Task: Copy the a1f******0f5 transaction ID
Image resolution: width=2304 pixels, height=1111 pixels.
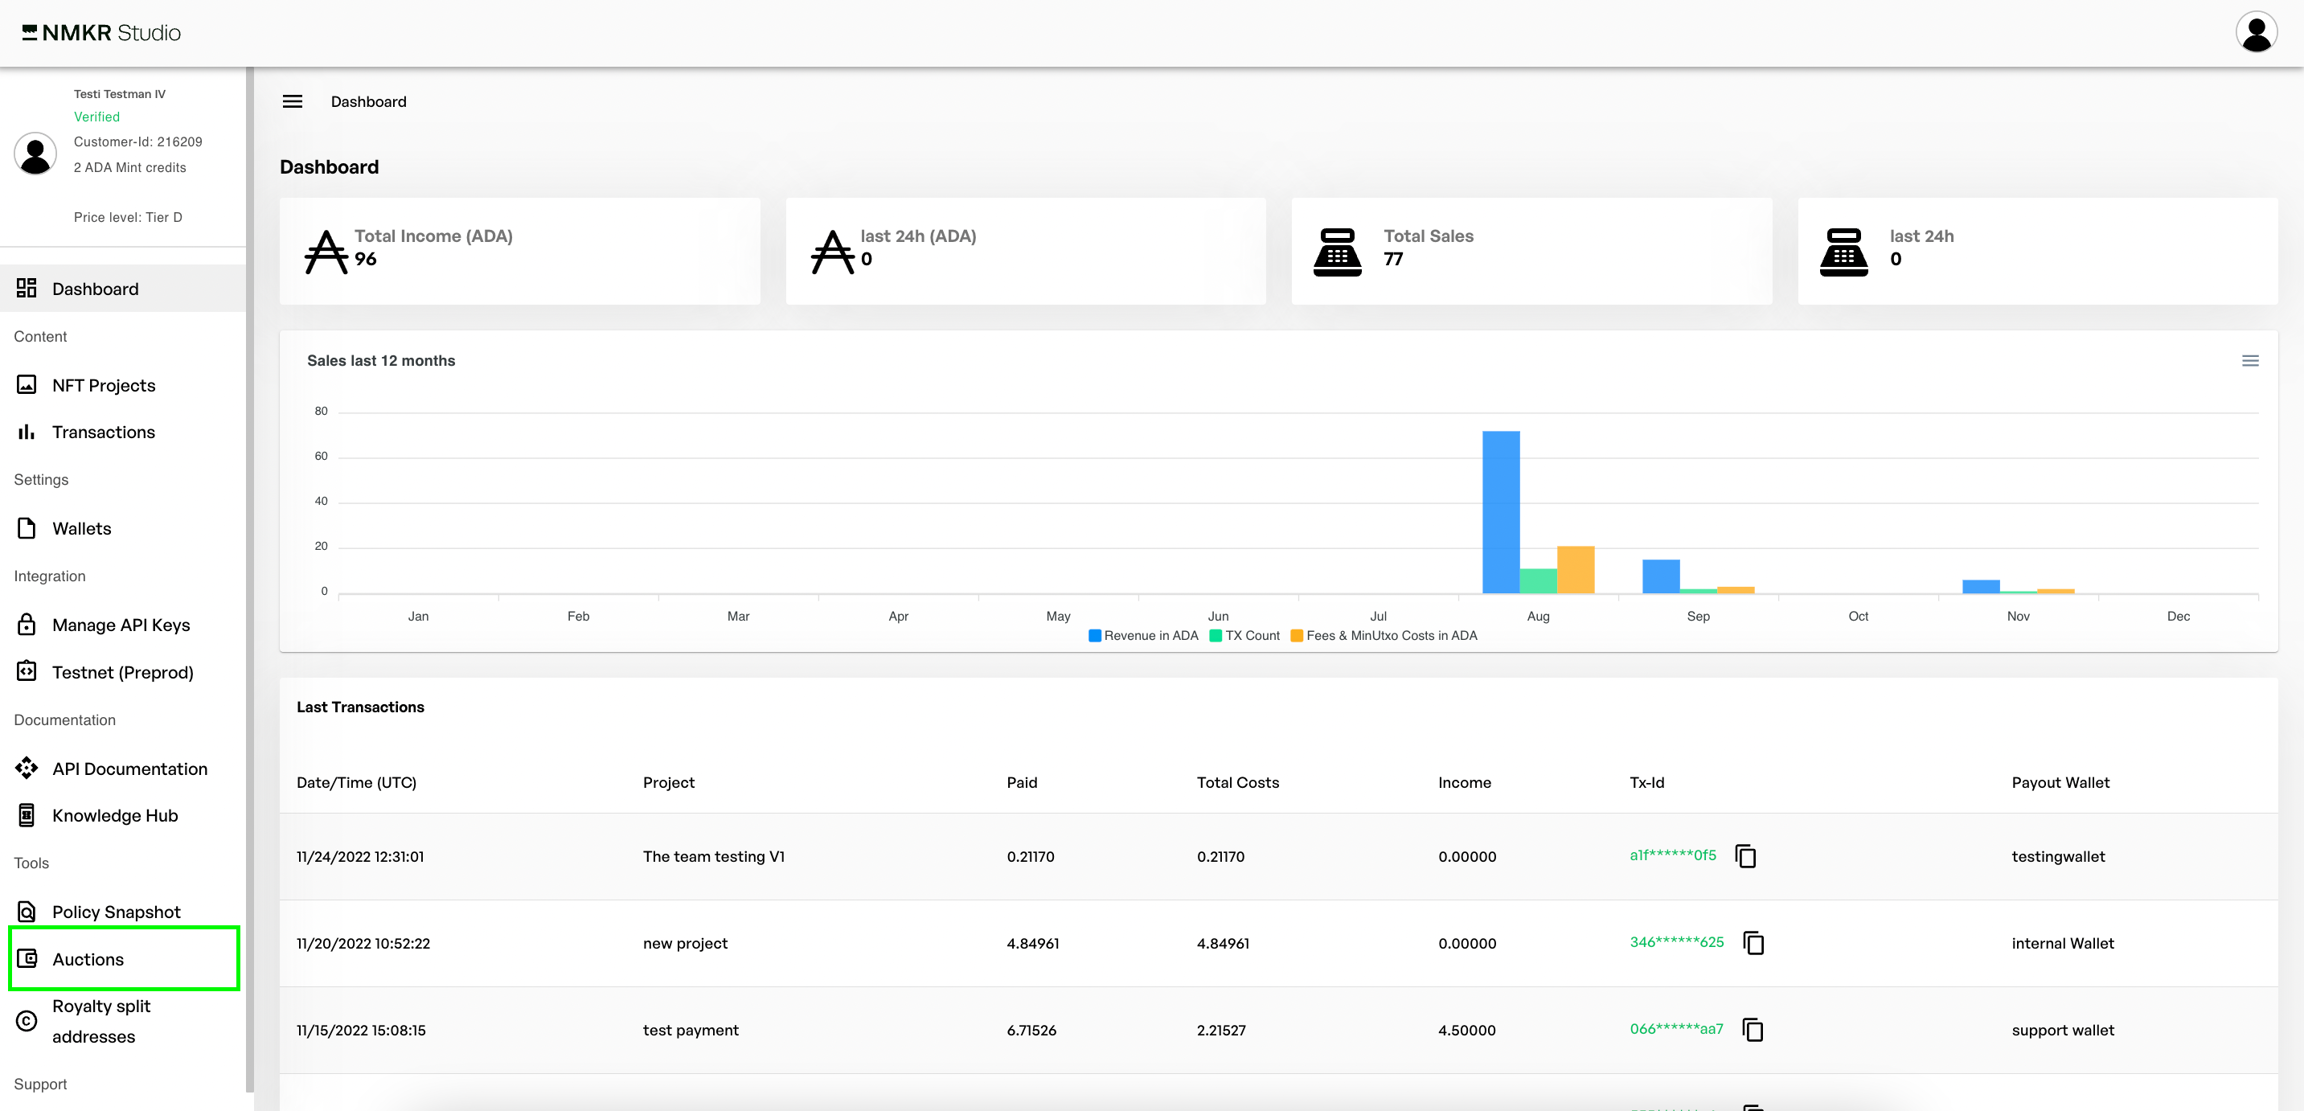Action: (x=1745, y=856)
